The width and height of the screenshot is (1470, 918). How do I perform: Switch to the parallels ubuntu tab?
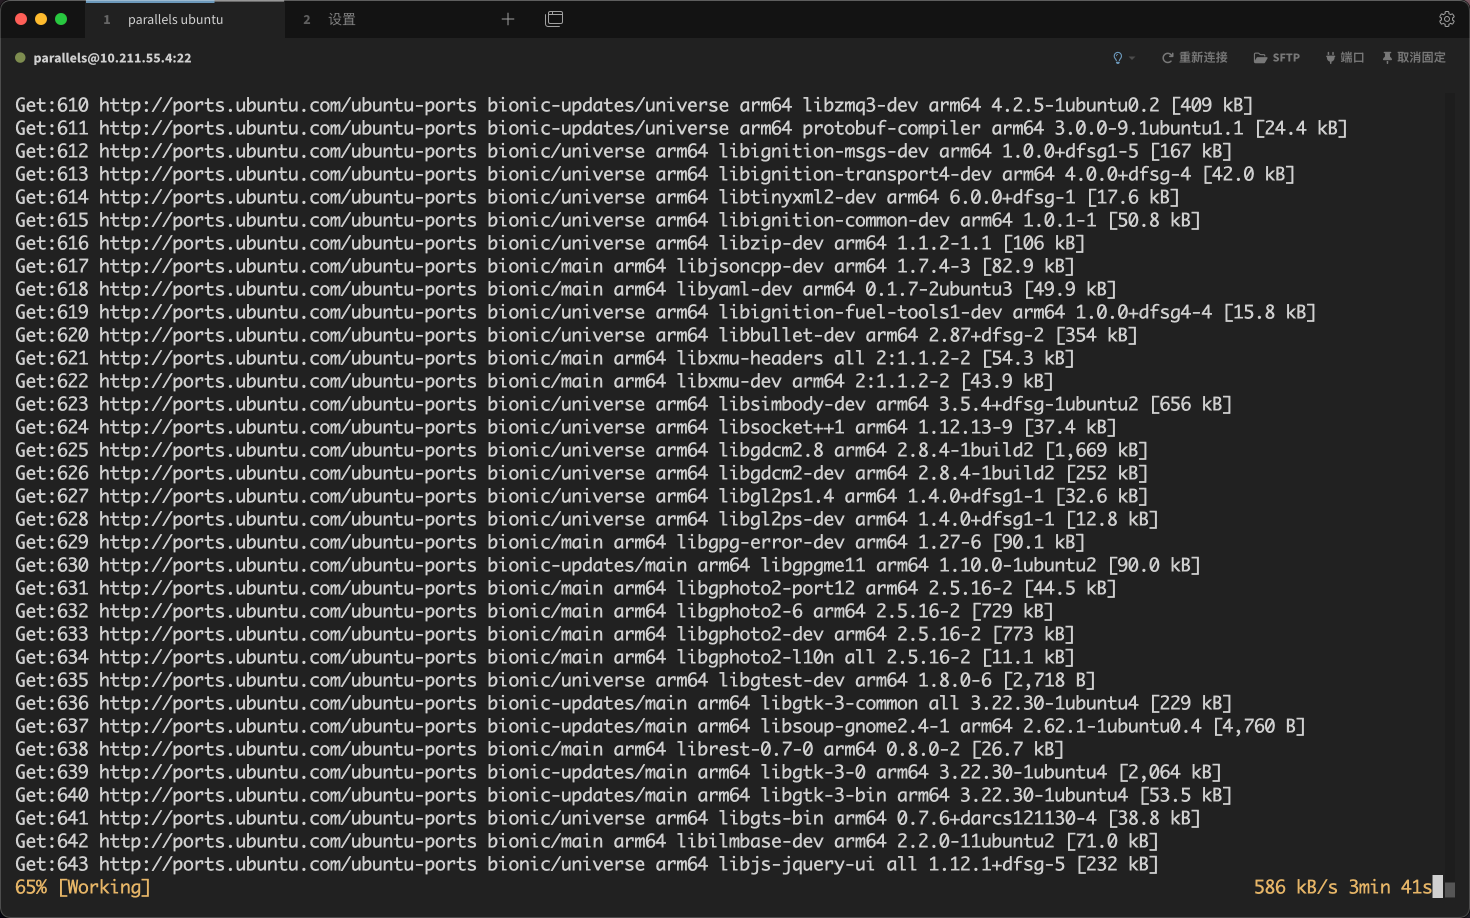point(186,19)
